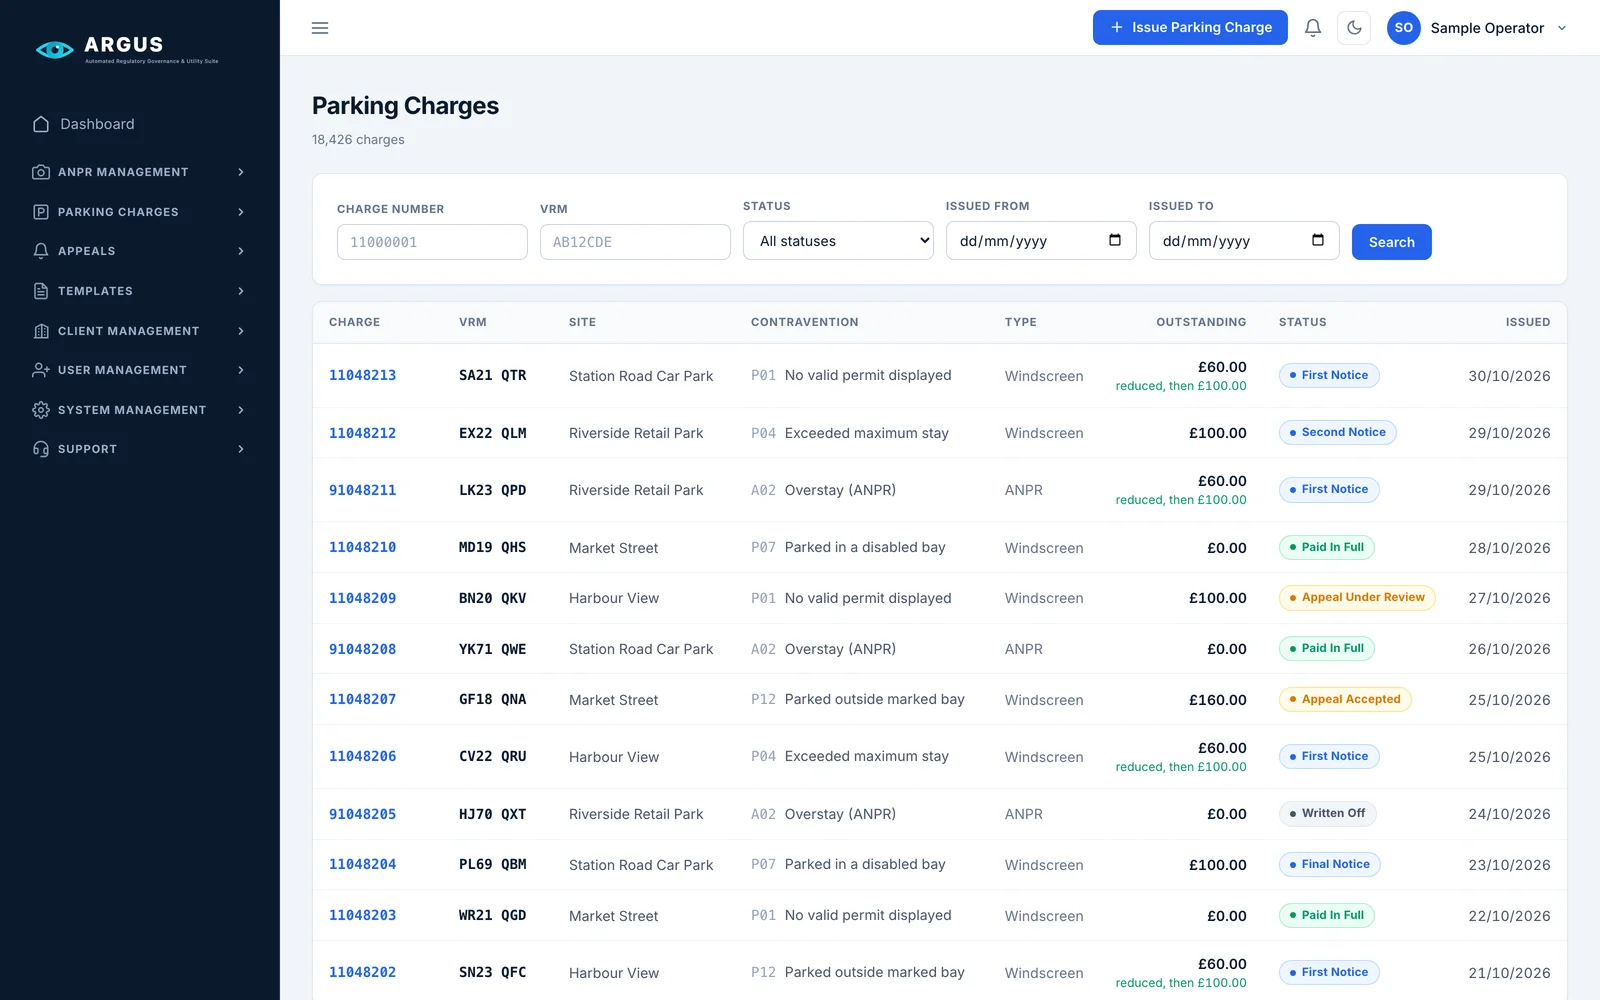1600x1000 pixels.
Task: Open Support menu item
Action: tap(140, 449)
